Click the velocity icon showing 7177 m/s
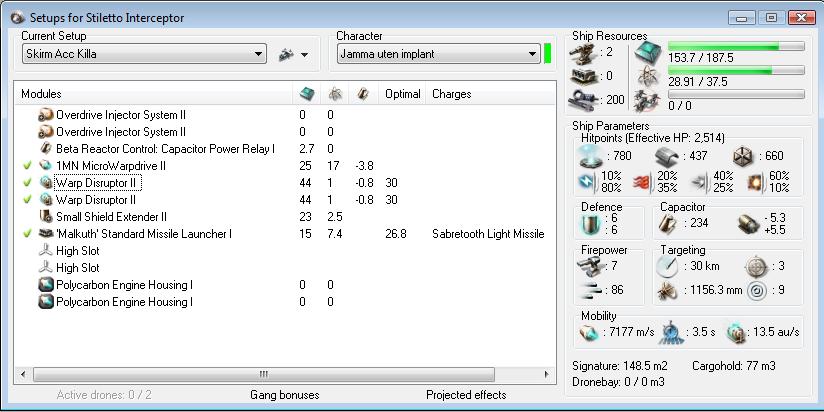824x412 pixels. tap(589, 332)
